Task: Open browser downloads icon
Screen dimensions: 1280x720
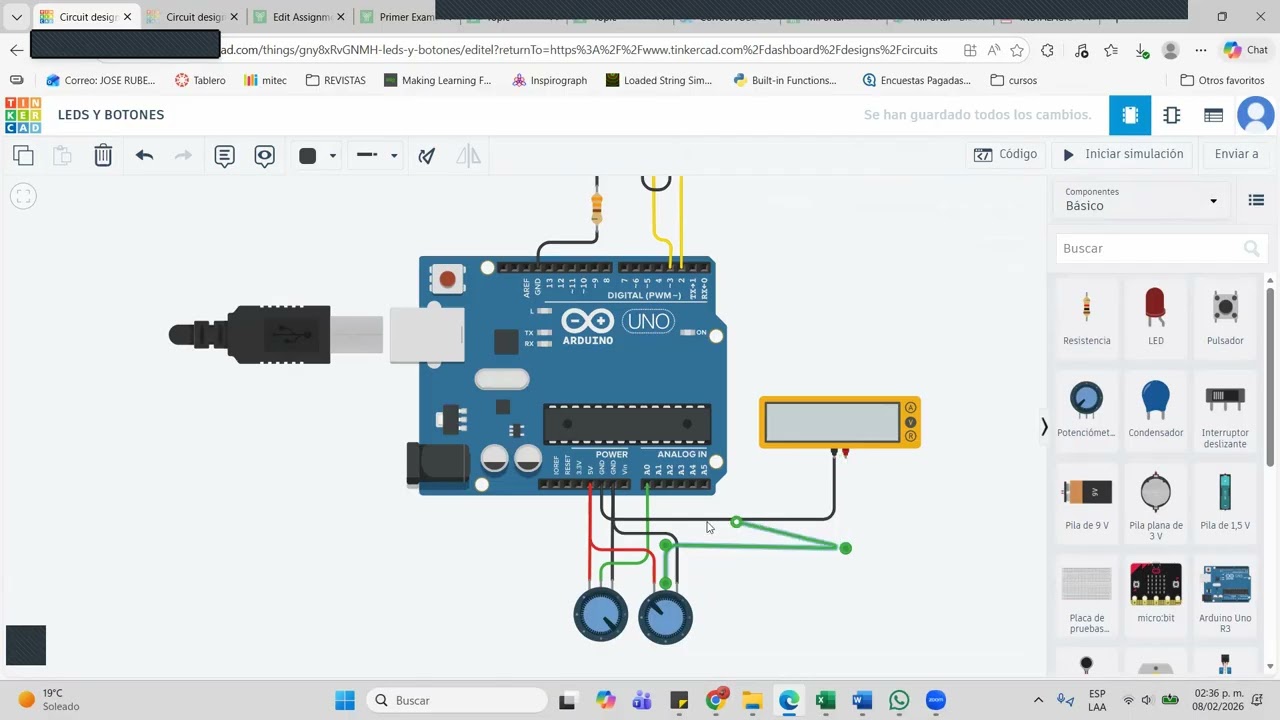Action: [x=1141, y=50]
